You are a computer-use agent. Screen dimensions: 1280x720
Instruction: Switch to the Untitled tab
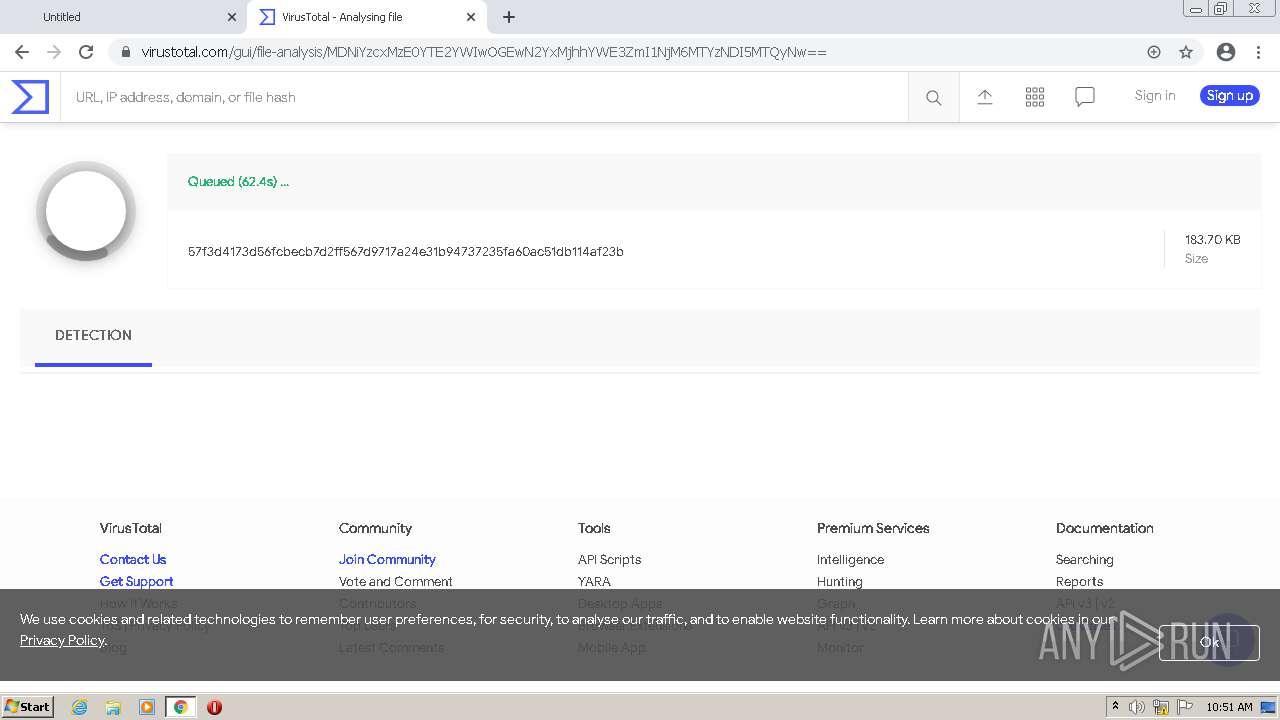pyautogui.click(x=122, y=17)
